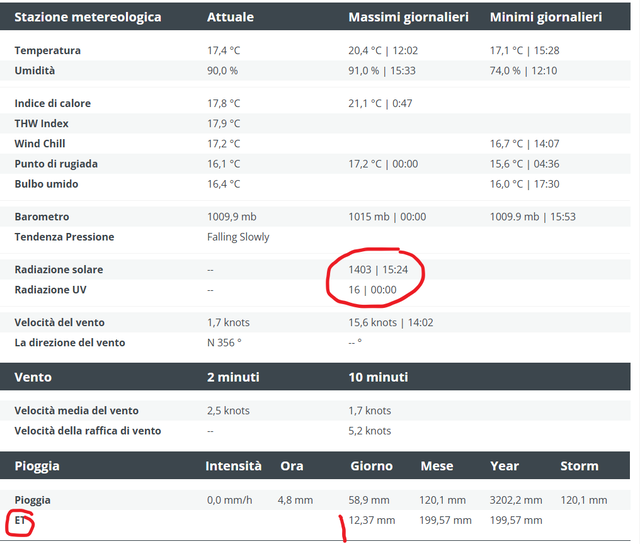Screen dimensions: 640x544
Task: Click 10-minute gust value '5,2 knots'
Action: [369, 431]
